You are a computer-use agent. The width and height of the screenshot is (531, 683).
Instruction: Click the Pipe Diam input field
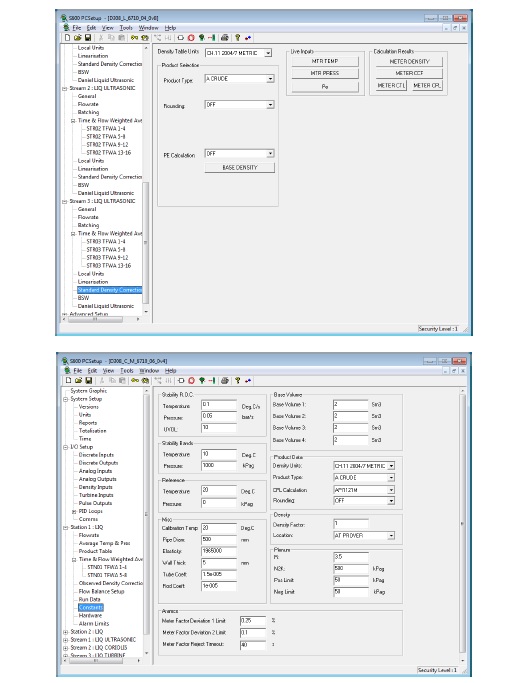(219, 539)
